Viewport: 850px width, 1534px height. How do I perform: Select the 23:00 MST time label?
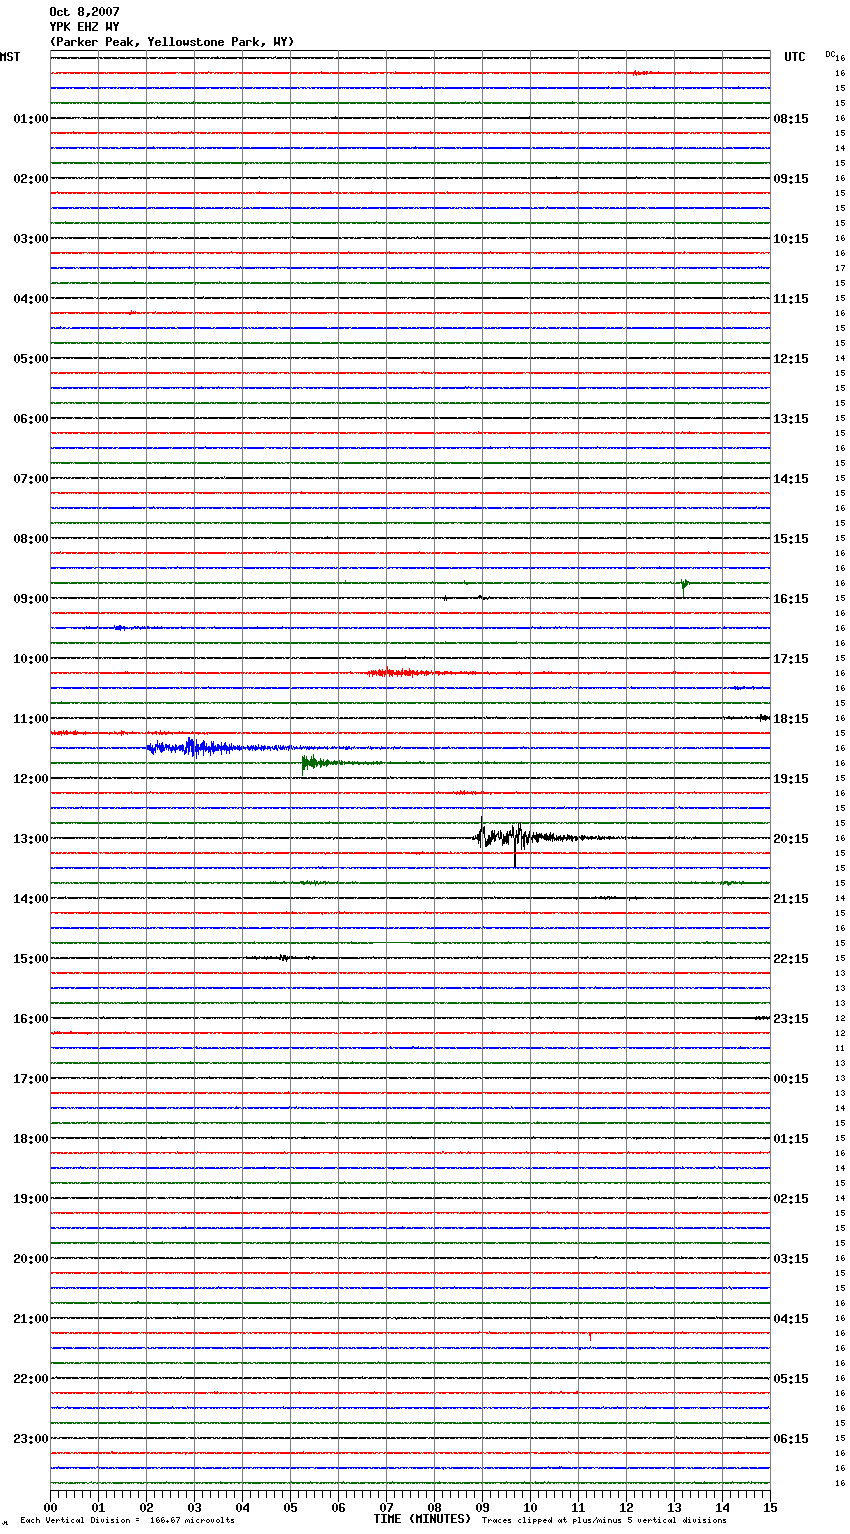31,1439
